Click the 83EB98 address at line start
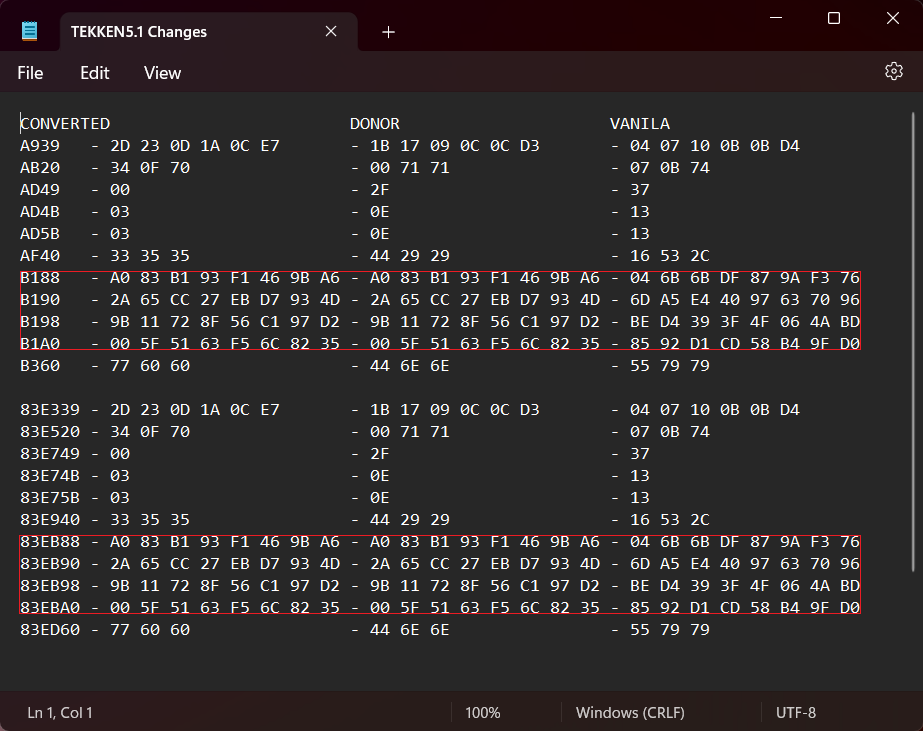This screenshot has height=731, width=923. [x=50, y=586]
